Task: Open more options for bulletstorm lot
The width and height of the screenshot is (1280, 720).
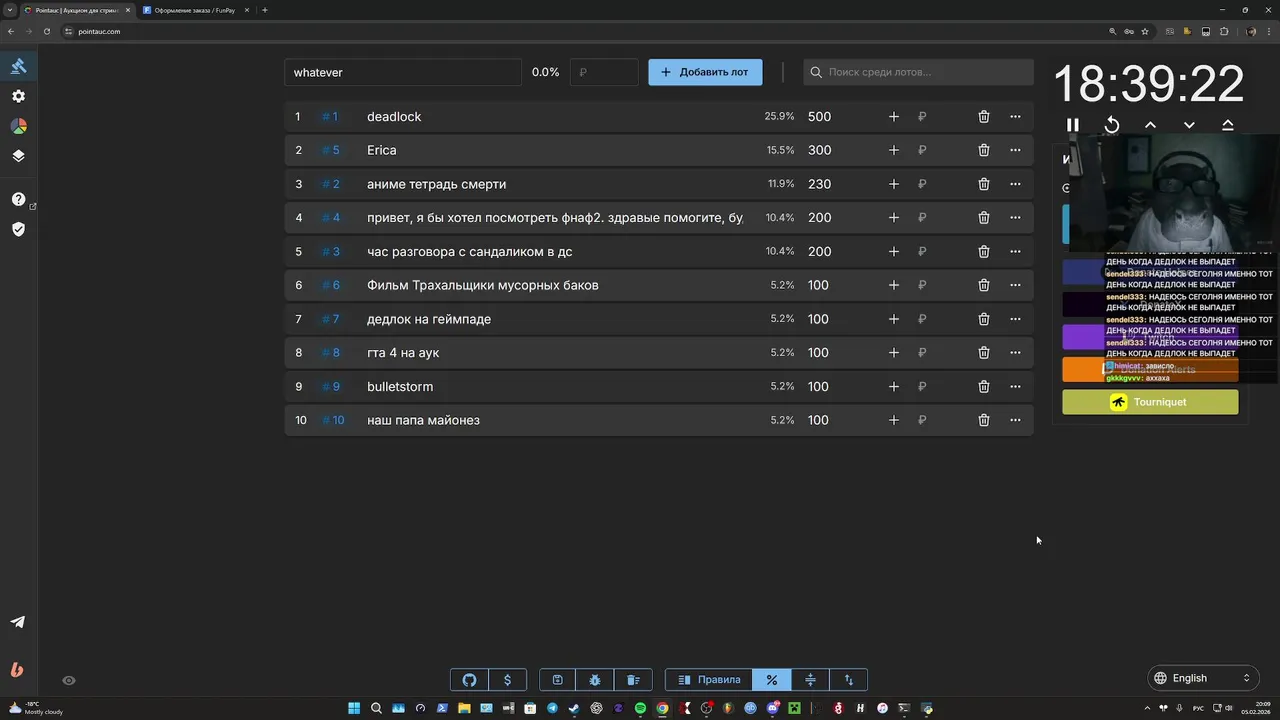Action: [x=1015, y=387]
